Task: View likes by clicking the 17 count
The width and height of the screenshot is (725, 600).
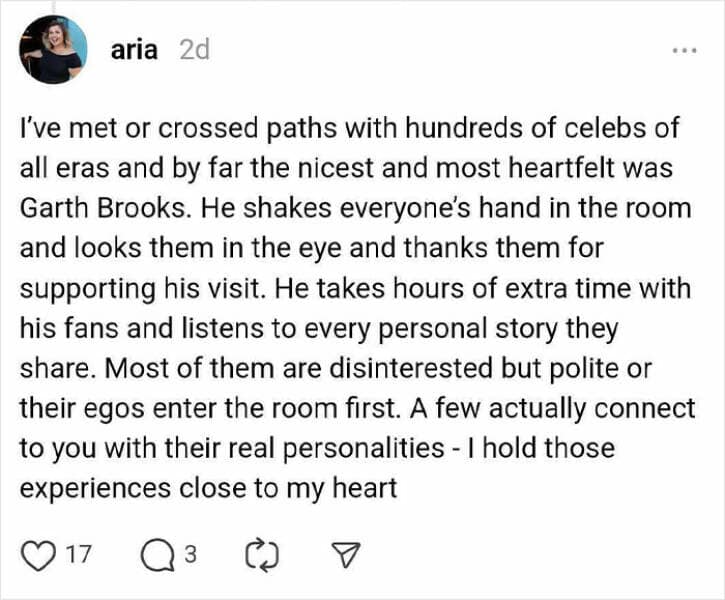Action: tap(77, 554)
